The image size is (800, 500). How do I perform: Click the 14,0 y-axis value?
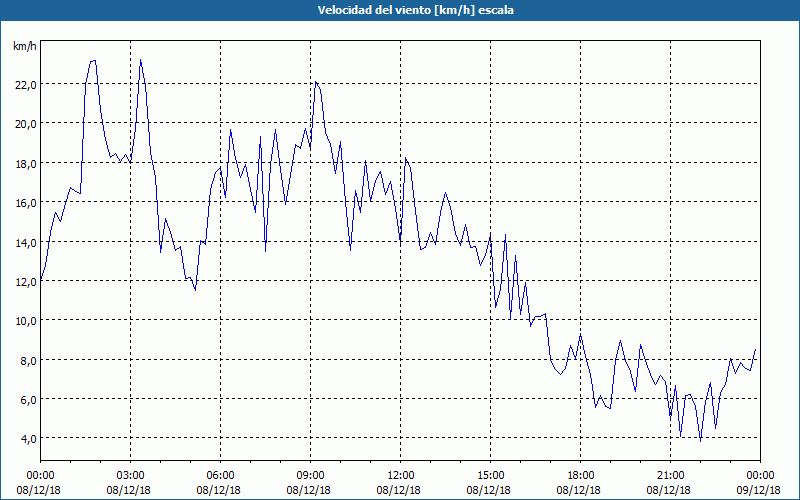26,242
